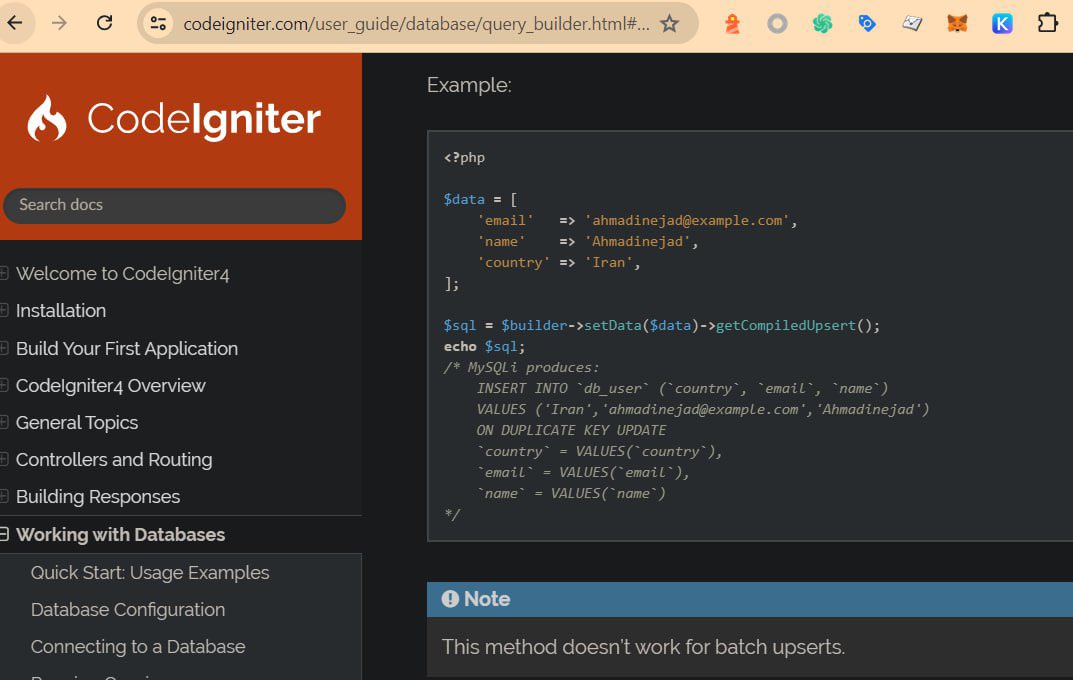This screenshot has height=680, width=1073.
Task: Click the 'country' key in array
Action: click(x=513, y=263)
